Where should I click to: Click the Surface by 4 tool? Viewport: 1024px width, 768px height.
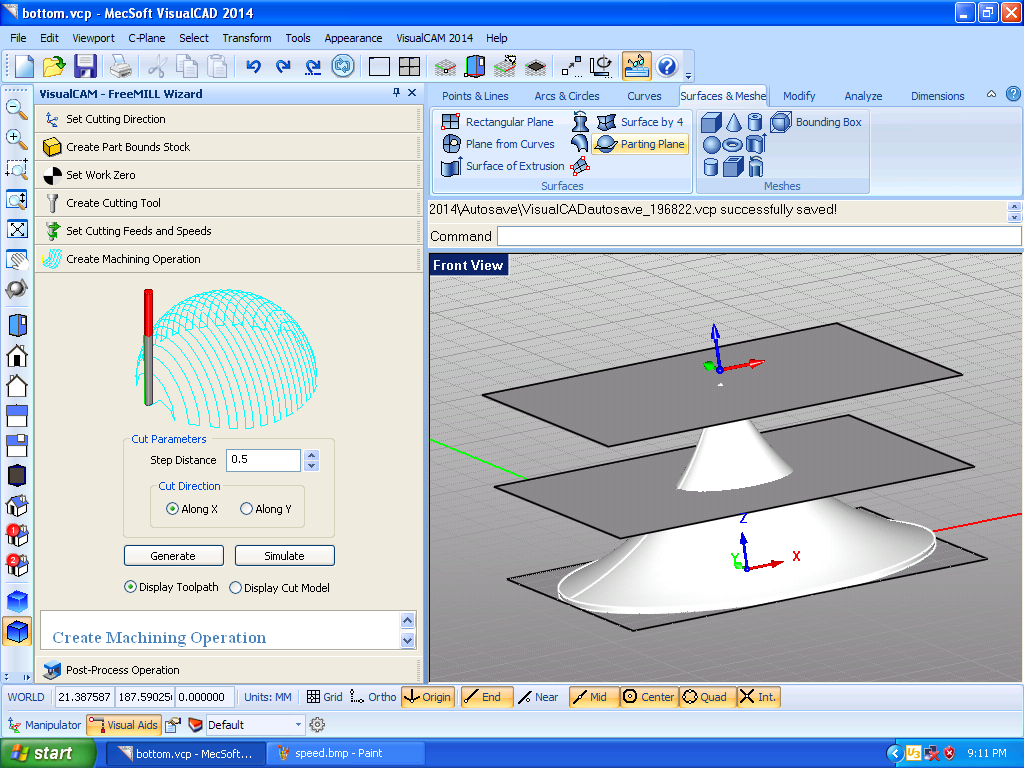coord(641,121)
